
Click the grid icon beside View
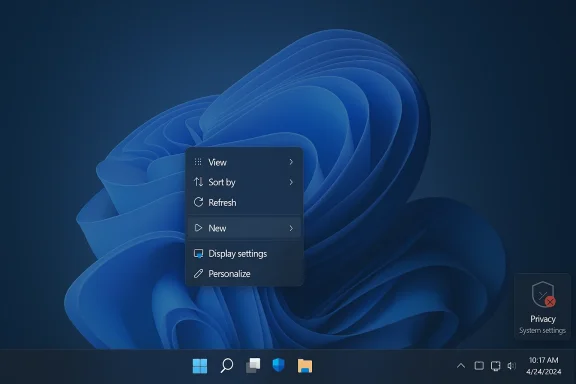point(198,162)
